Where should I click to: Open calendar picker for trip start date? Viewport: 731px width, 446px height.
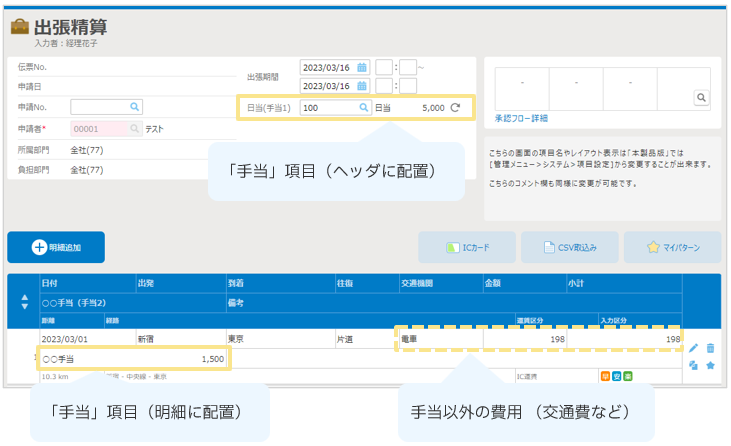362,67
